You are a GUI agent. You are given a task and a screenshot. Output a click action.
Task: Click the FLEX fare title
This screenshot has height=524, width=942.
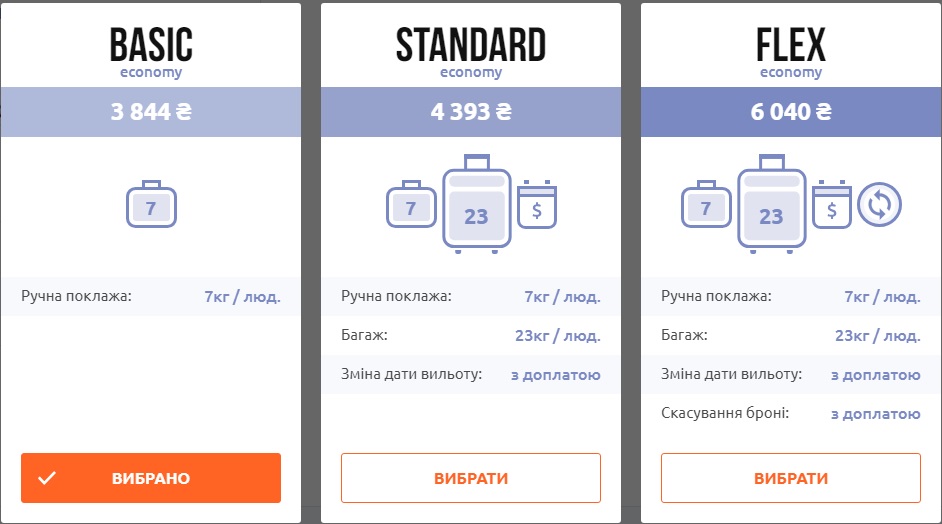pos(791,45)
